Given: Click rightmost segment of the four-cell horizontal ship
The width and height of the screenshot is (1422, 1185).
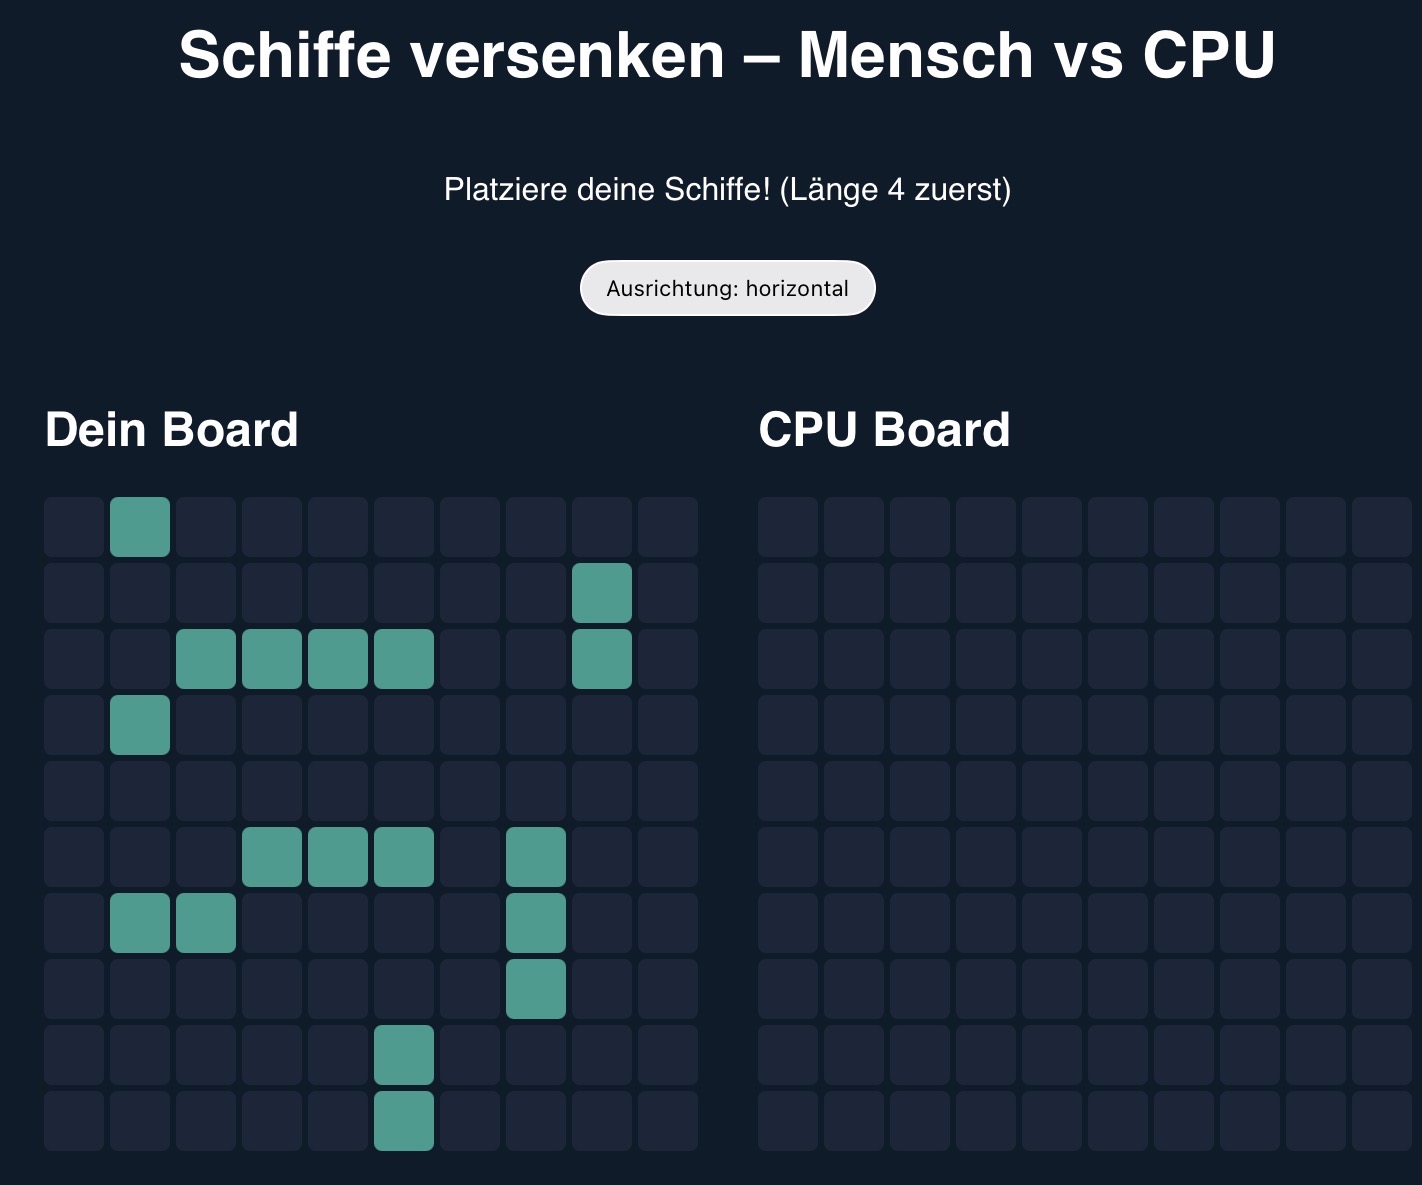Looking at the screenshot, I should tap(404, 659).
